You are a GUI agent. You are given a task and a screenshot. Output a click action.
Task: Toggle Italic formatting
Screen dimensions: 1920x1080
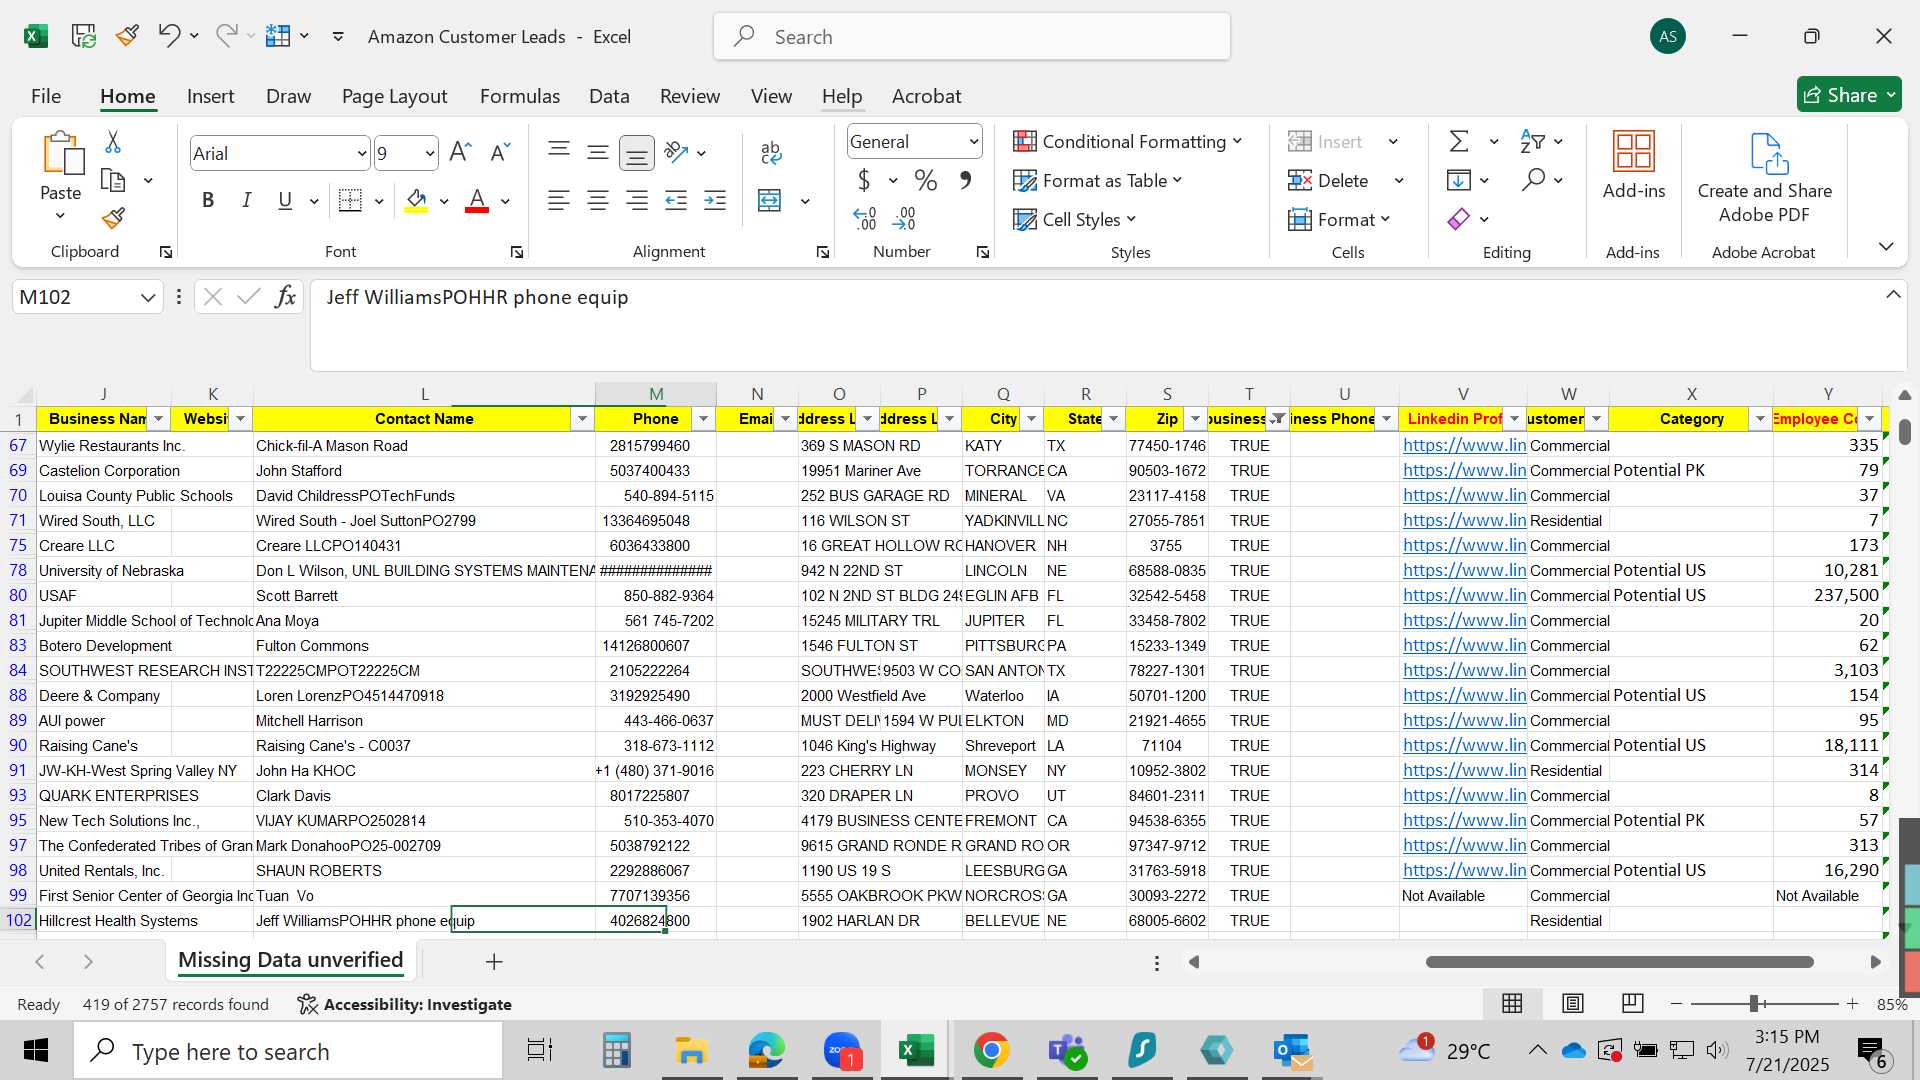pyautogui.click(x=246, y=200)
